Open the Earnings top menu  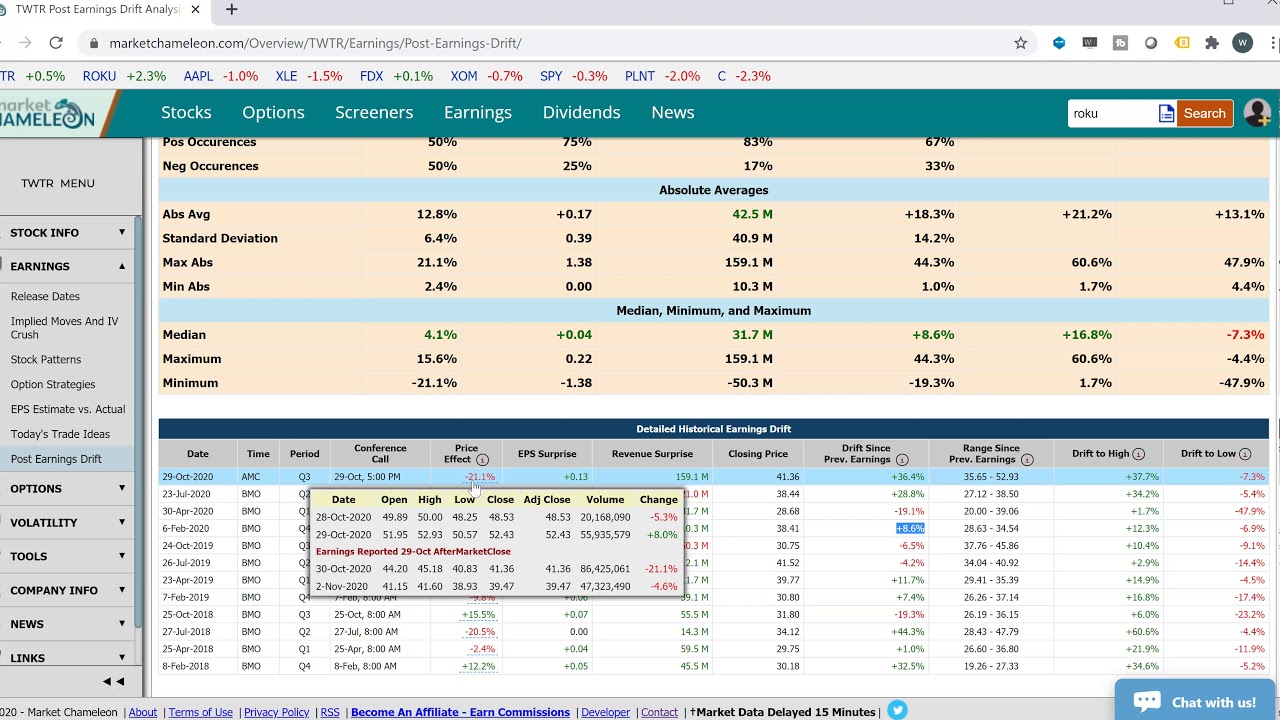pyautogui.click(x=478, y=113)
